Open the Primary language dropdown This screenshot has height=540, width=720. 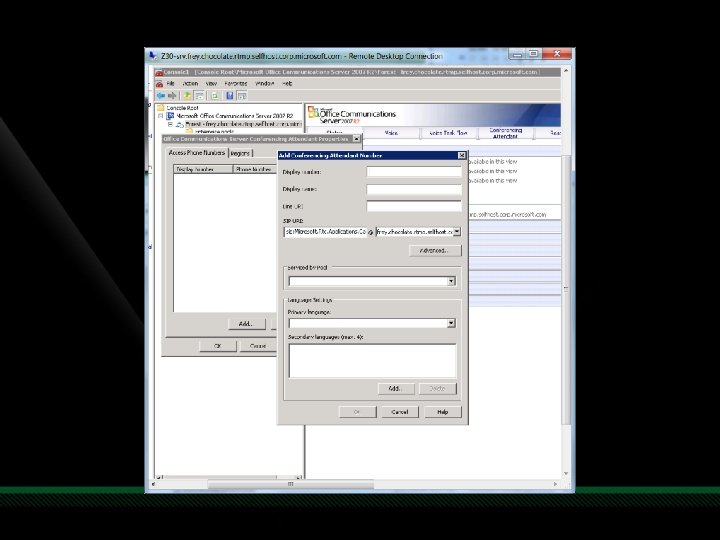tap(451, 323)
